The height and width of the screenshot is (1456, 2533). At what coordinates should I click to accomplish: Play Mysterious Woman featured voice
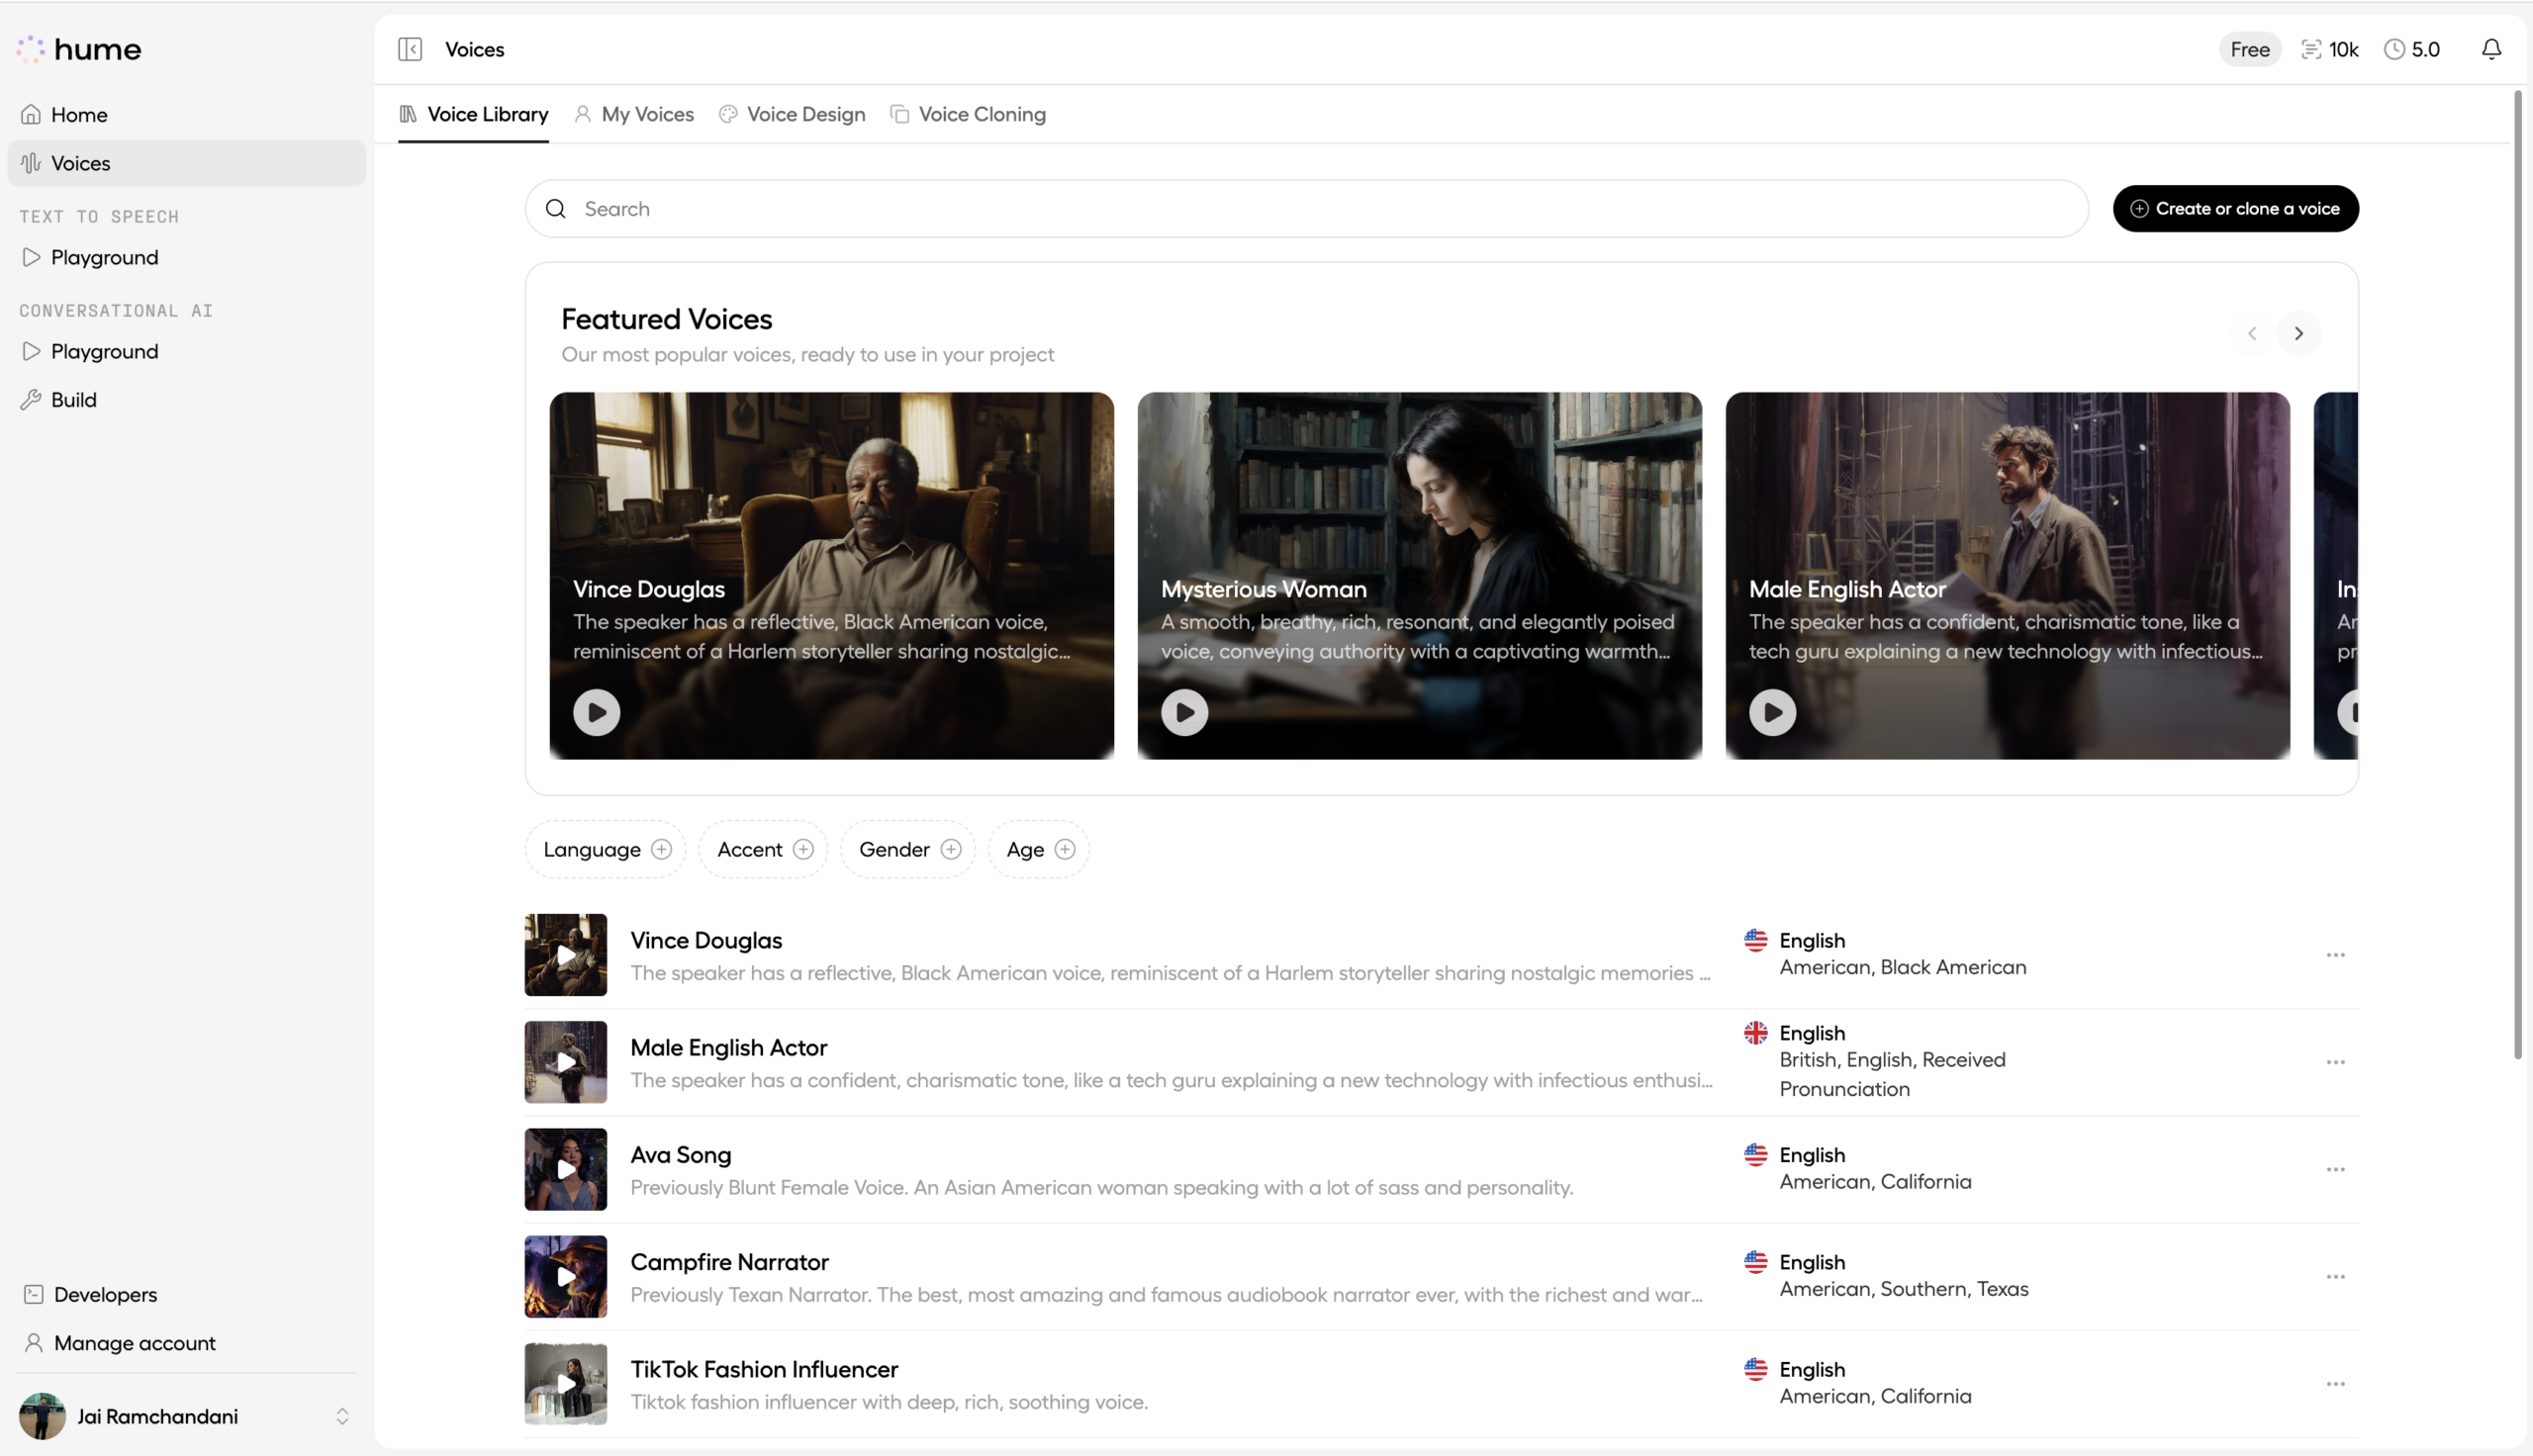click(1184, 712)
